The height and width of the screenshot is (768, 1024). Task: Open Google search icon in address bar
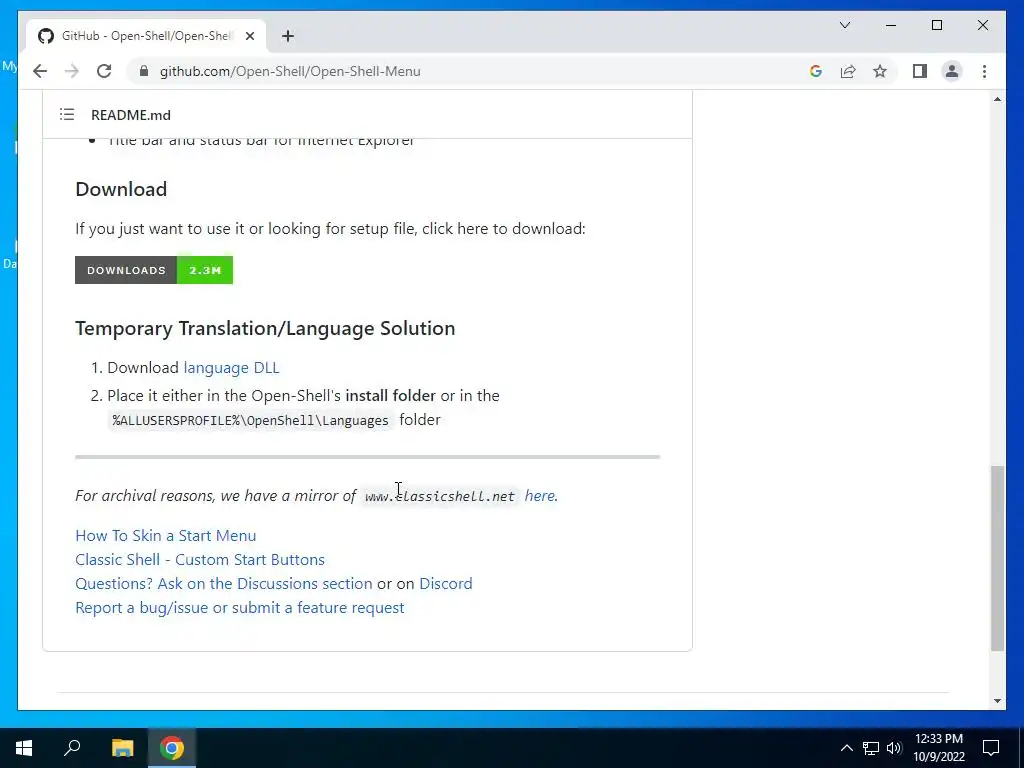[x=816, y=71]
